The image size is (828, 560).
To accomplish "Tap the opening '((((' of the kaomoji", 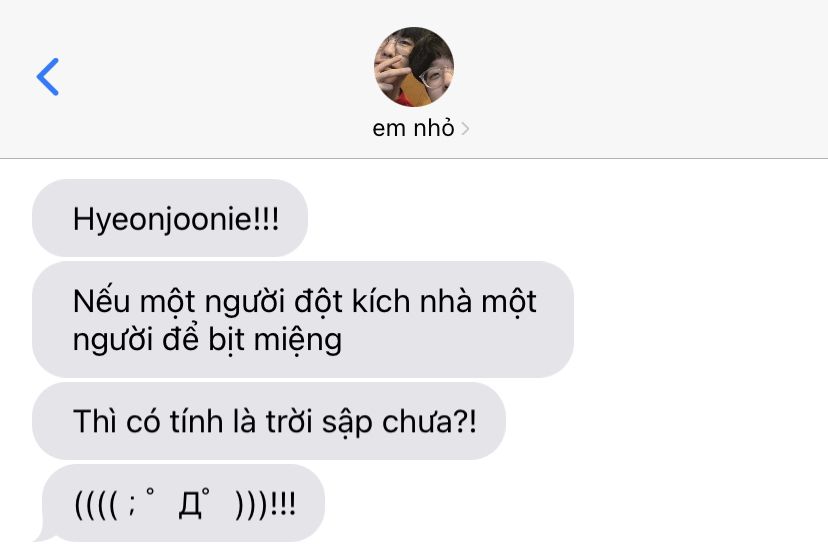I will tap(96, 505).
